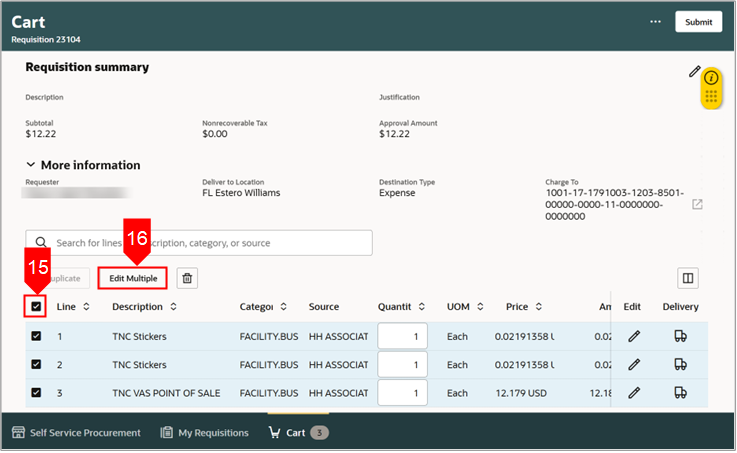The height and width of the screenshot is (453, 737).
Task: Uncheck line 3 checkbox
Action: click(x=36, y=392)
